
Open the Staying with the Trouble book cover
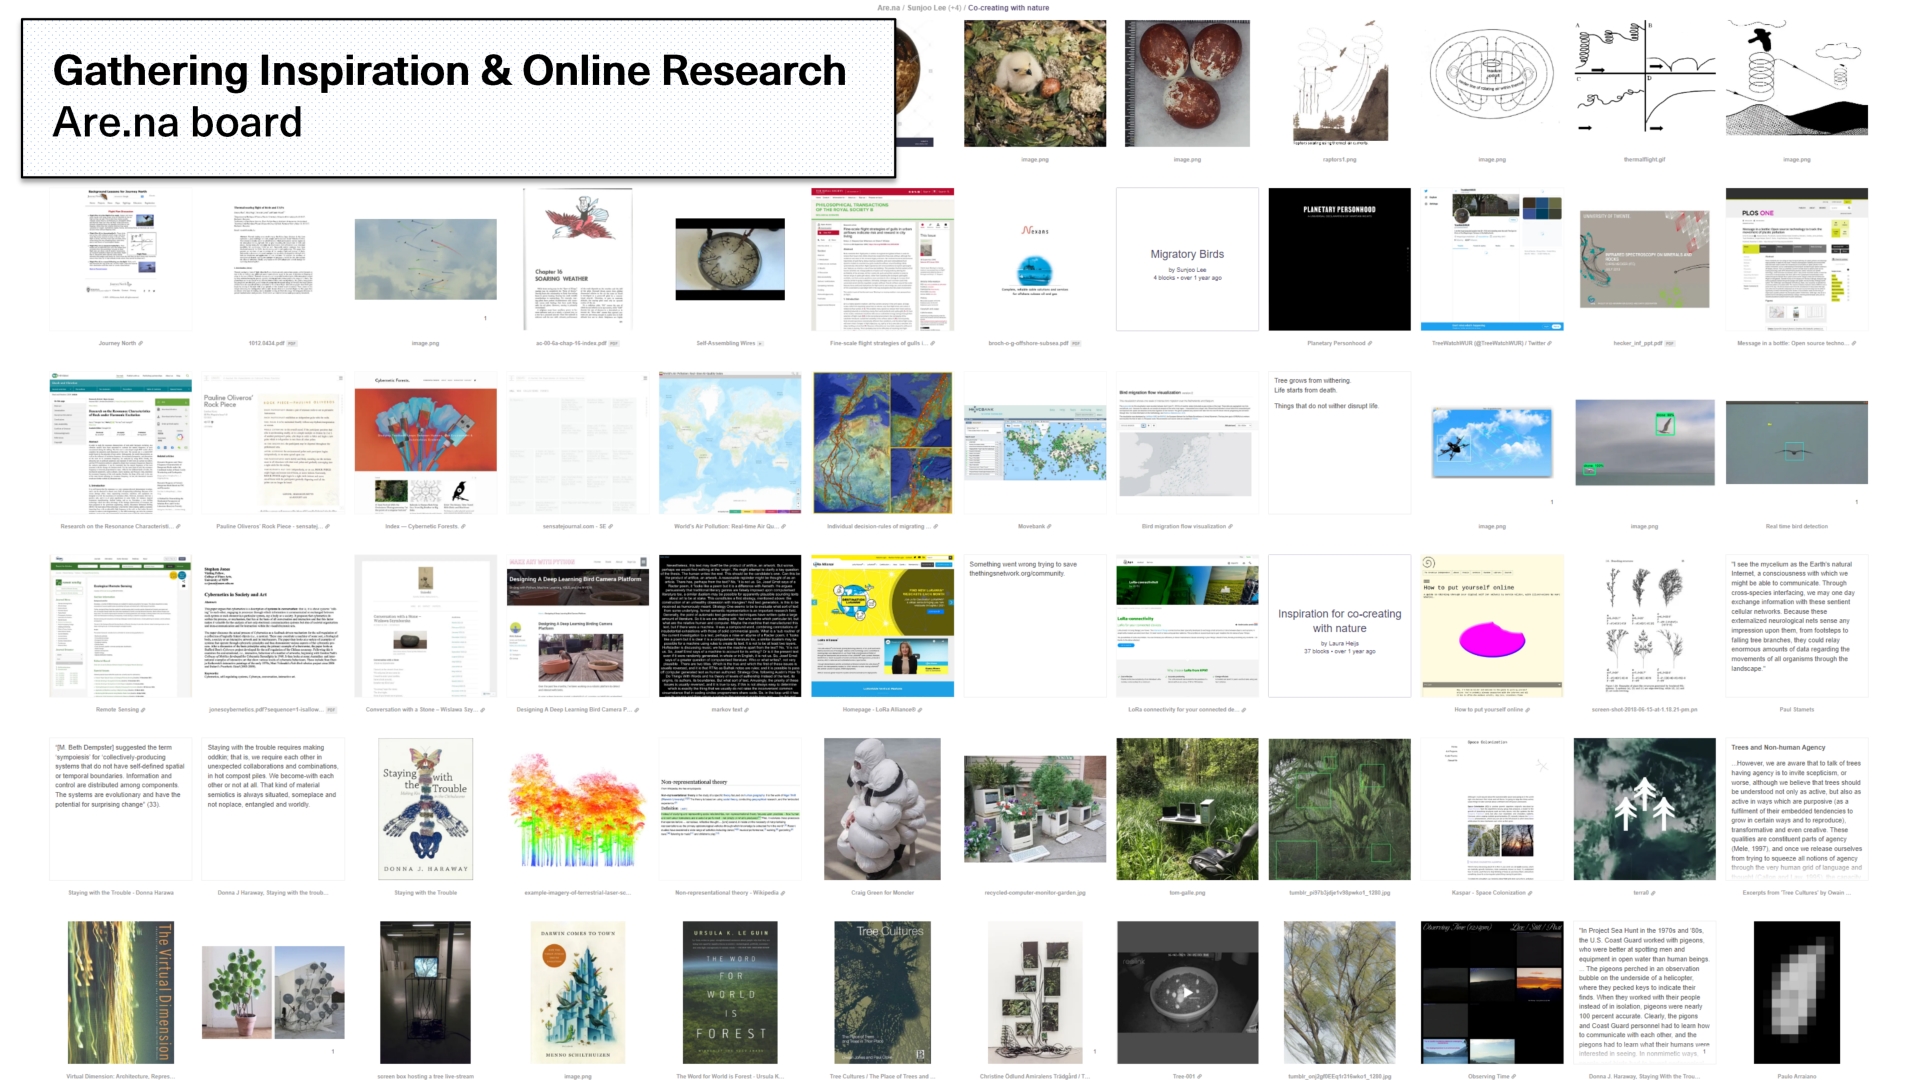click(425, 809)
